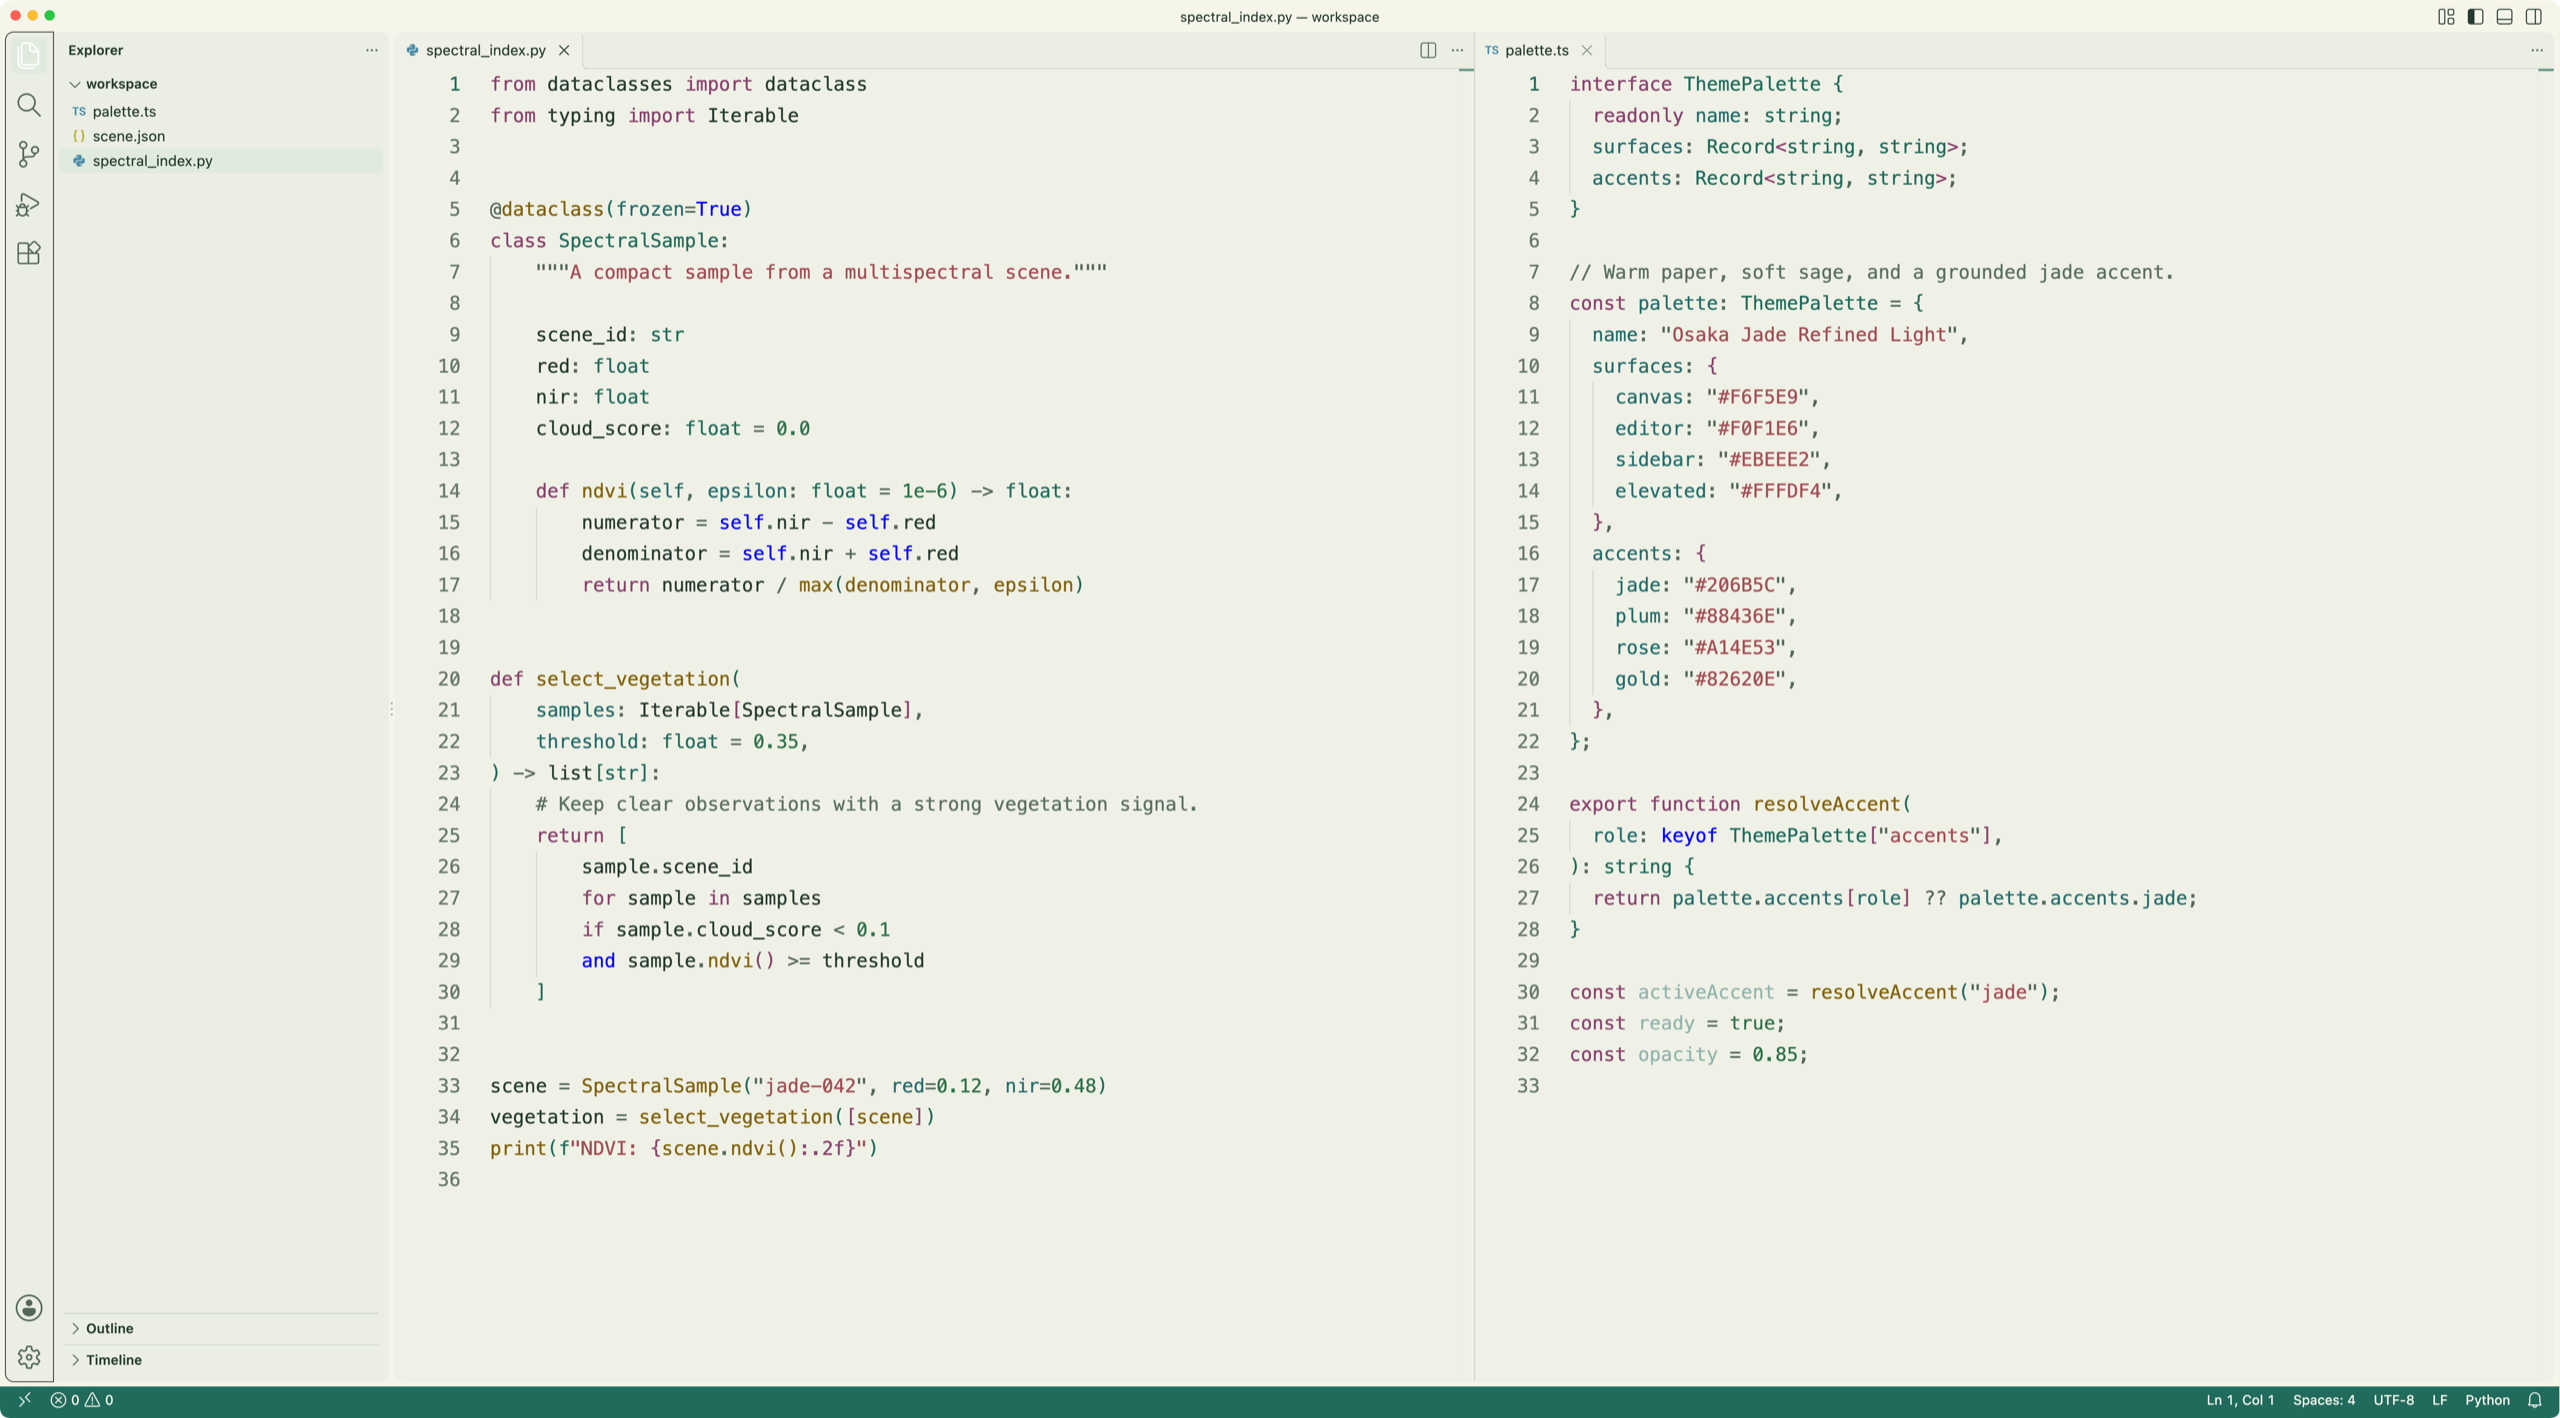Click line number 20 in spectral_index.py gutter
This screenshot has width=2560, height=1418.
click(448, 679)
